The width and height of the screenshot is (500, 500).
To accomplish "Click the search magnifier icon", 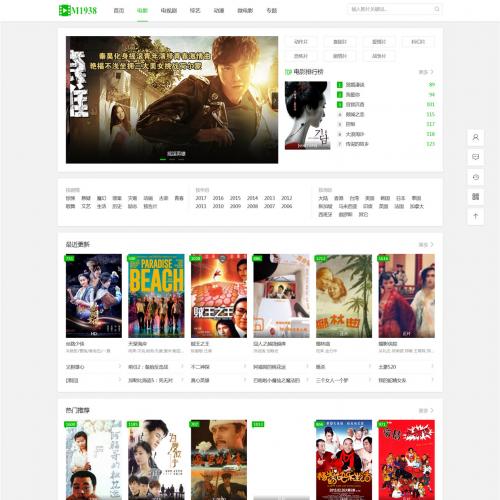I will pos(437,9).
